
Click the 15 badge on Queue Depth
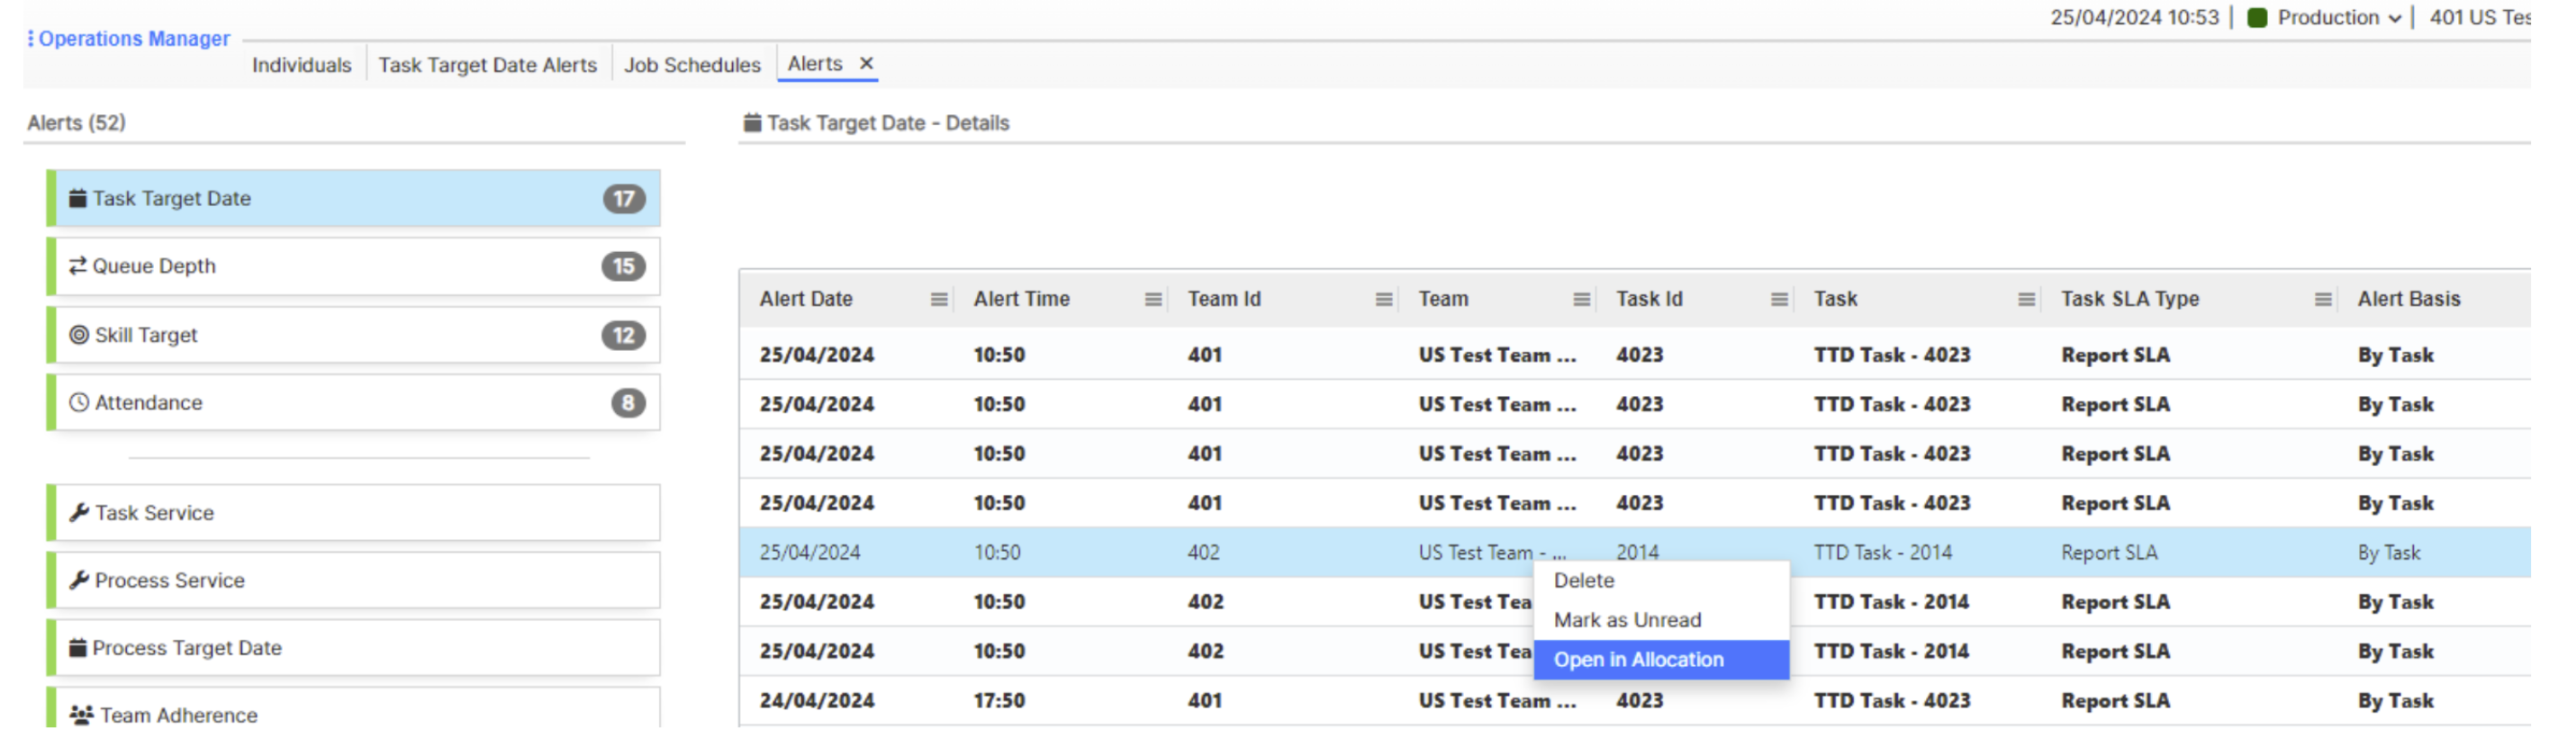tap(623, 267)
